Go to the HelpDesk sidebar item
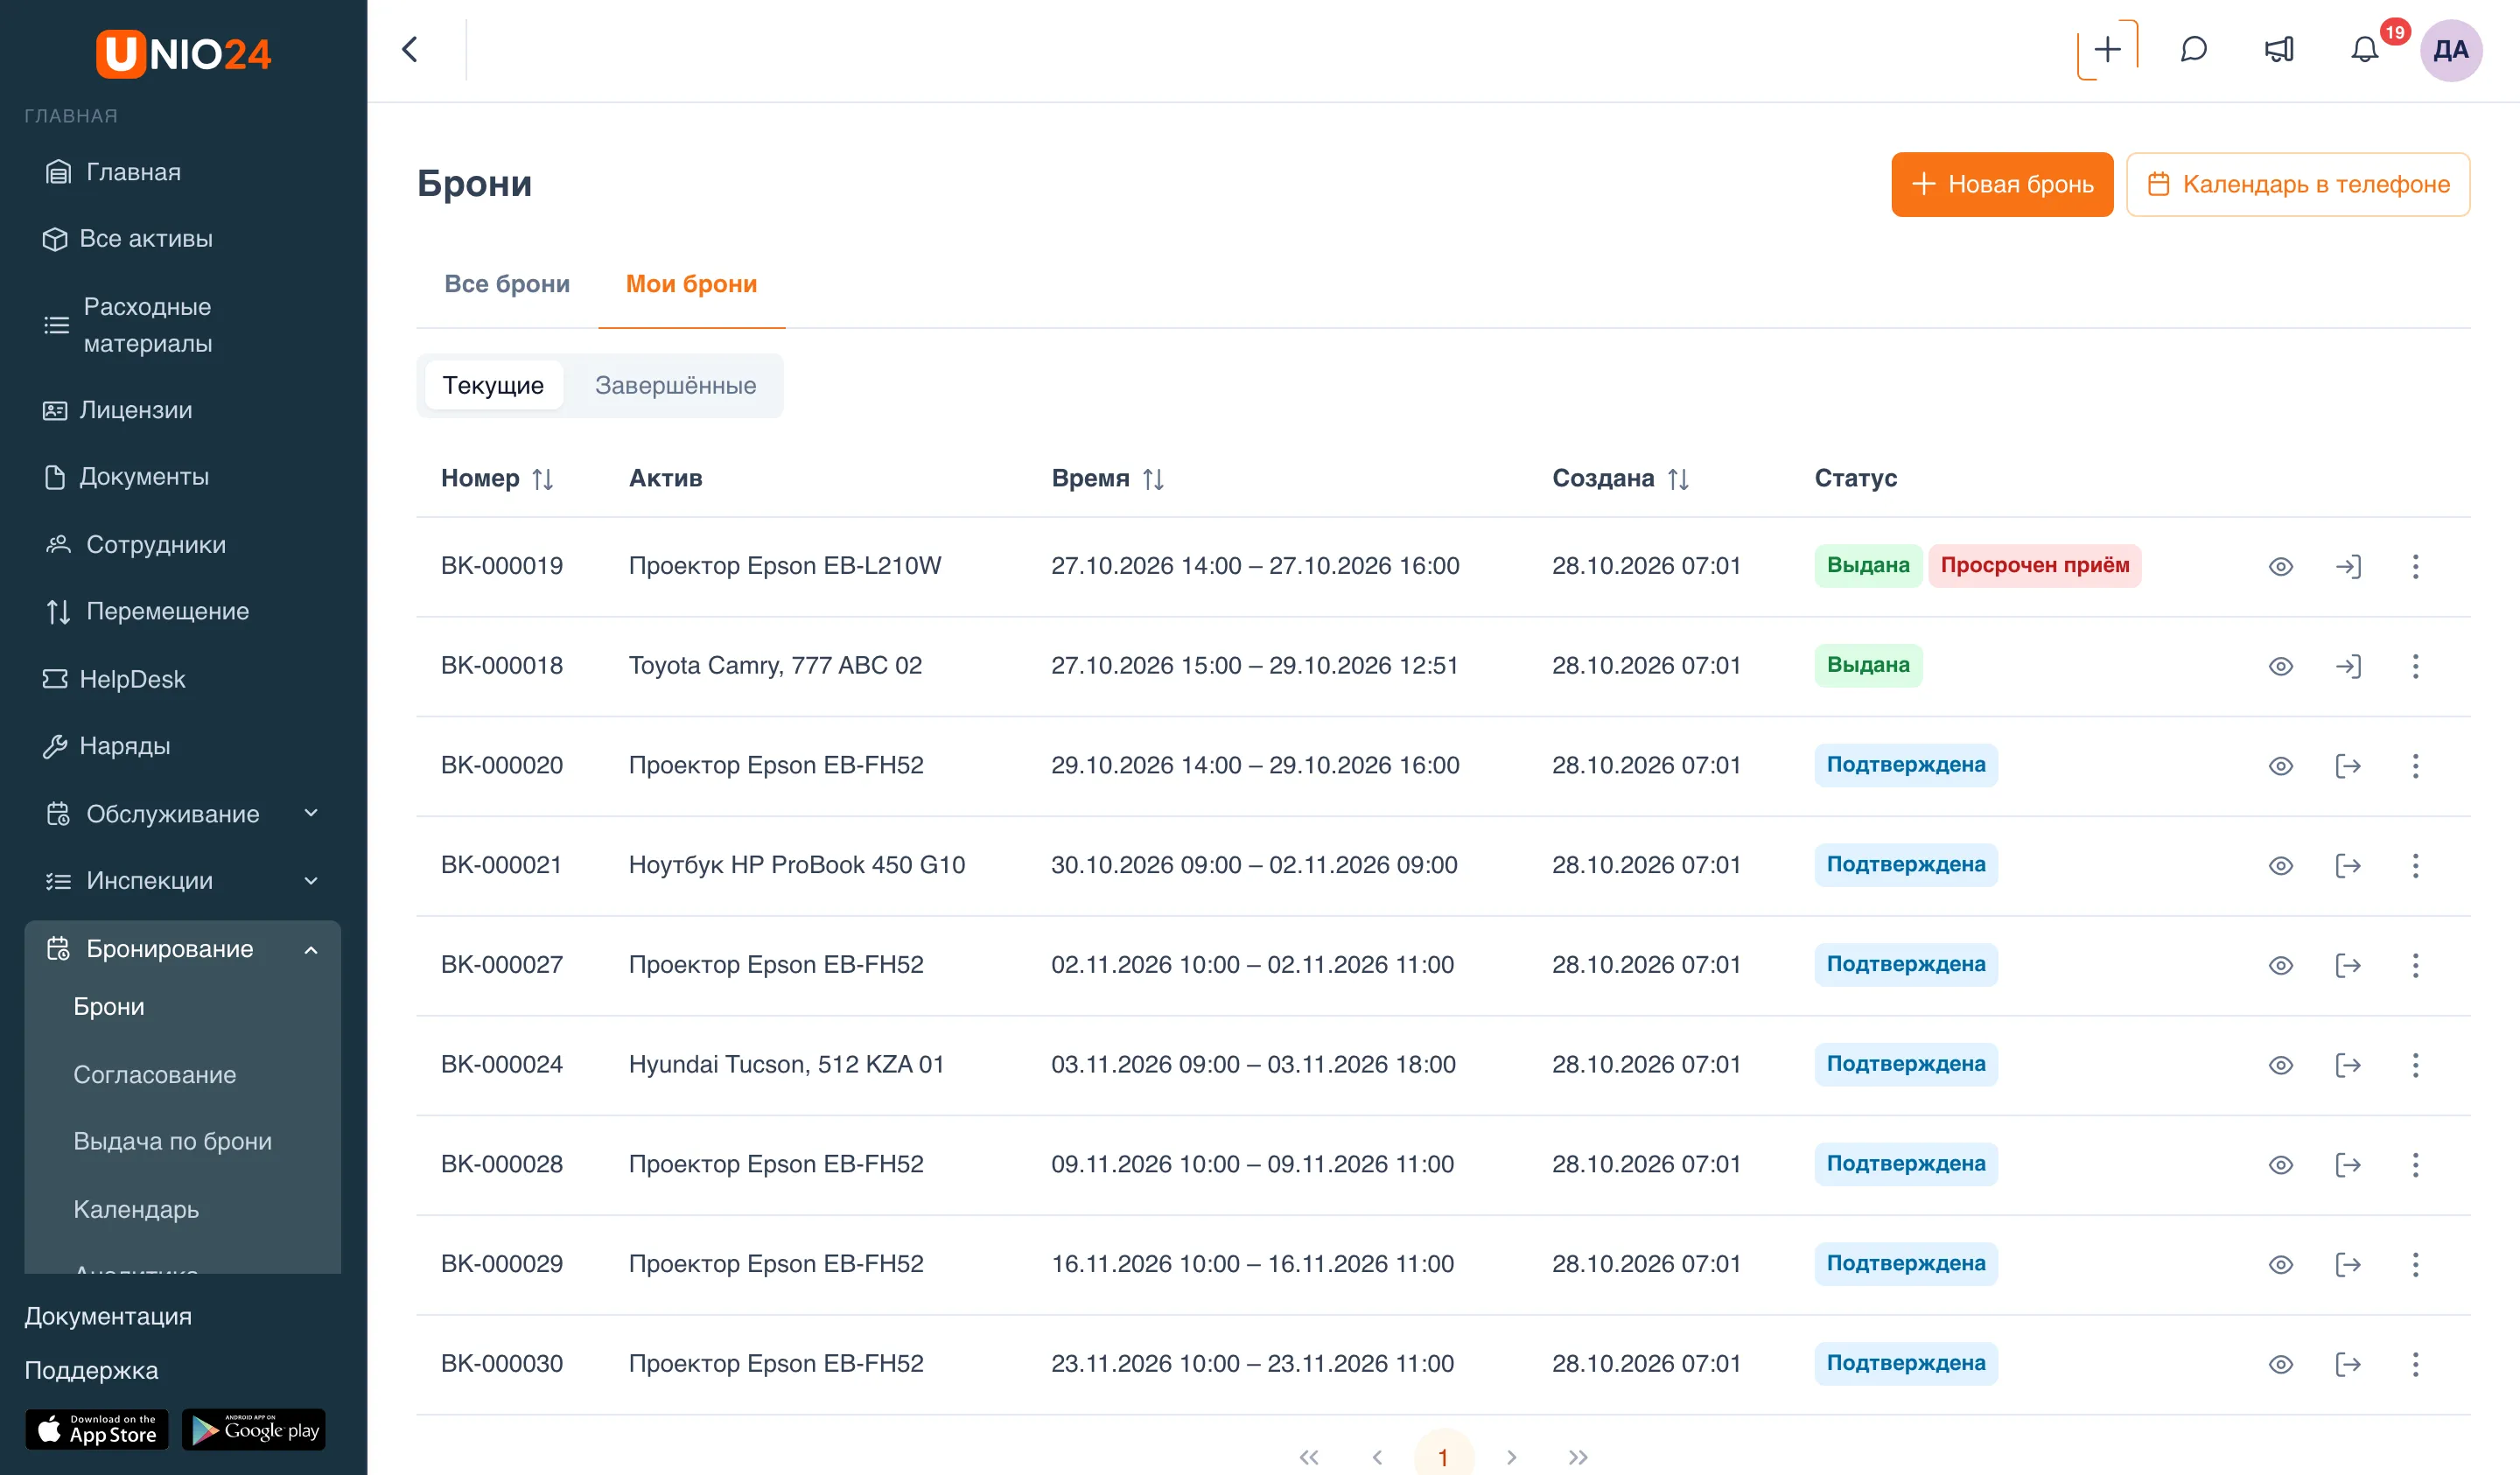Viewport: 2520px width, 1475px height. tap(132, 679)
